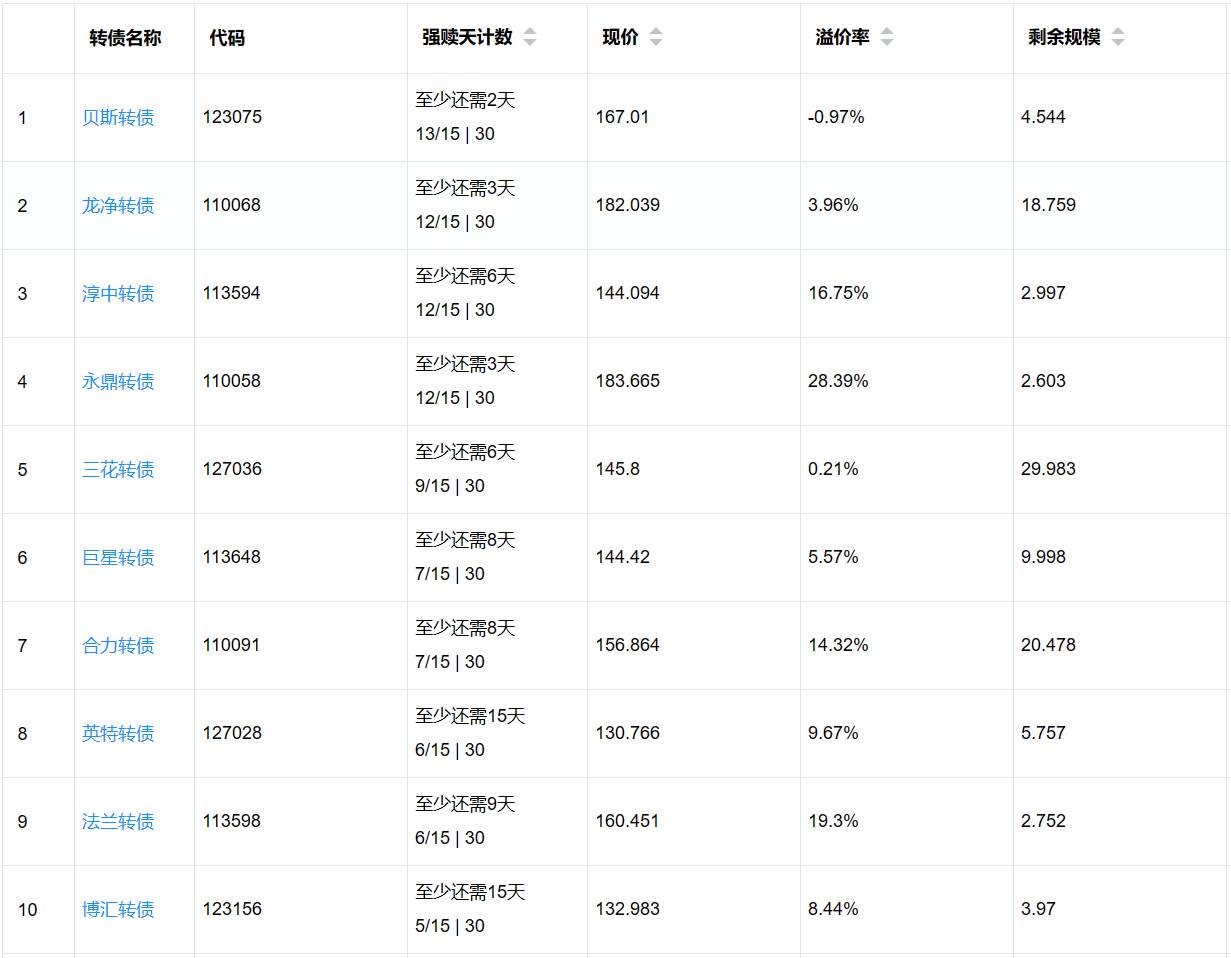Click bond code 123075 cell
This screenshot has width=1231, height=958.
coord(232,117)
